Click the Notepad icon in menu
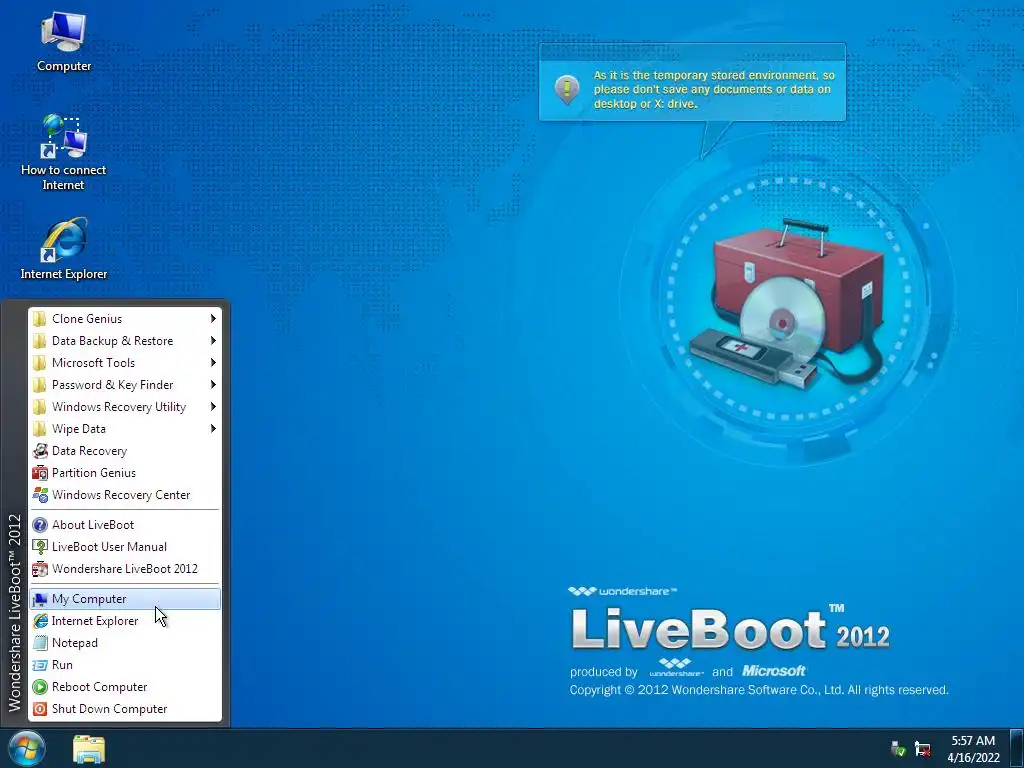Screen dimensions: 1024x768 pos(40,643)
